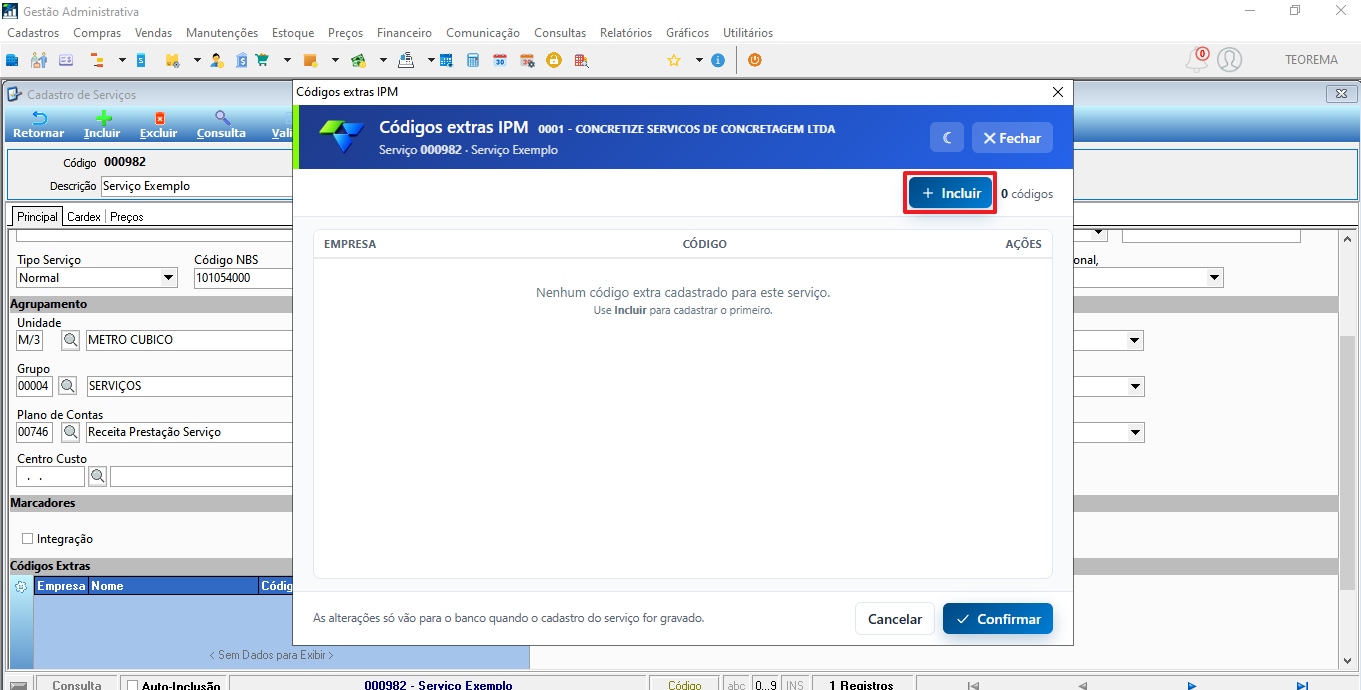Click the calendar 30 icon in toolbar
Screen dimensions: 1361x690
[x=500, y=60]
